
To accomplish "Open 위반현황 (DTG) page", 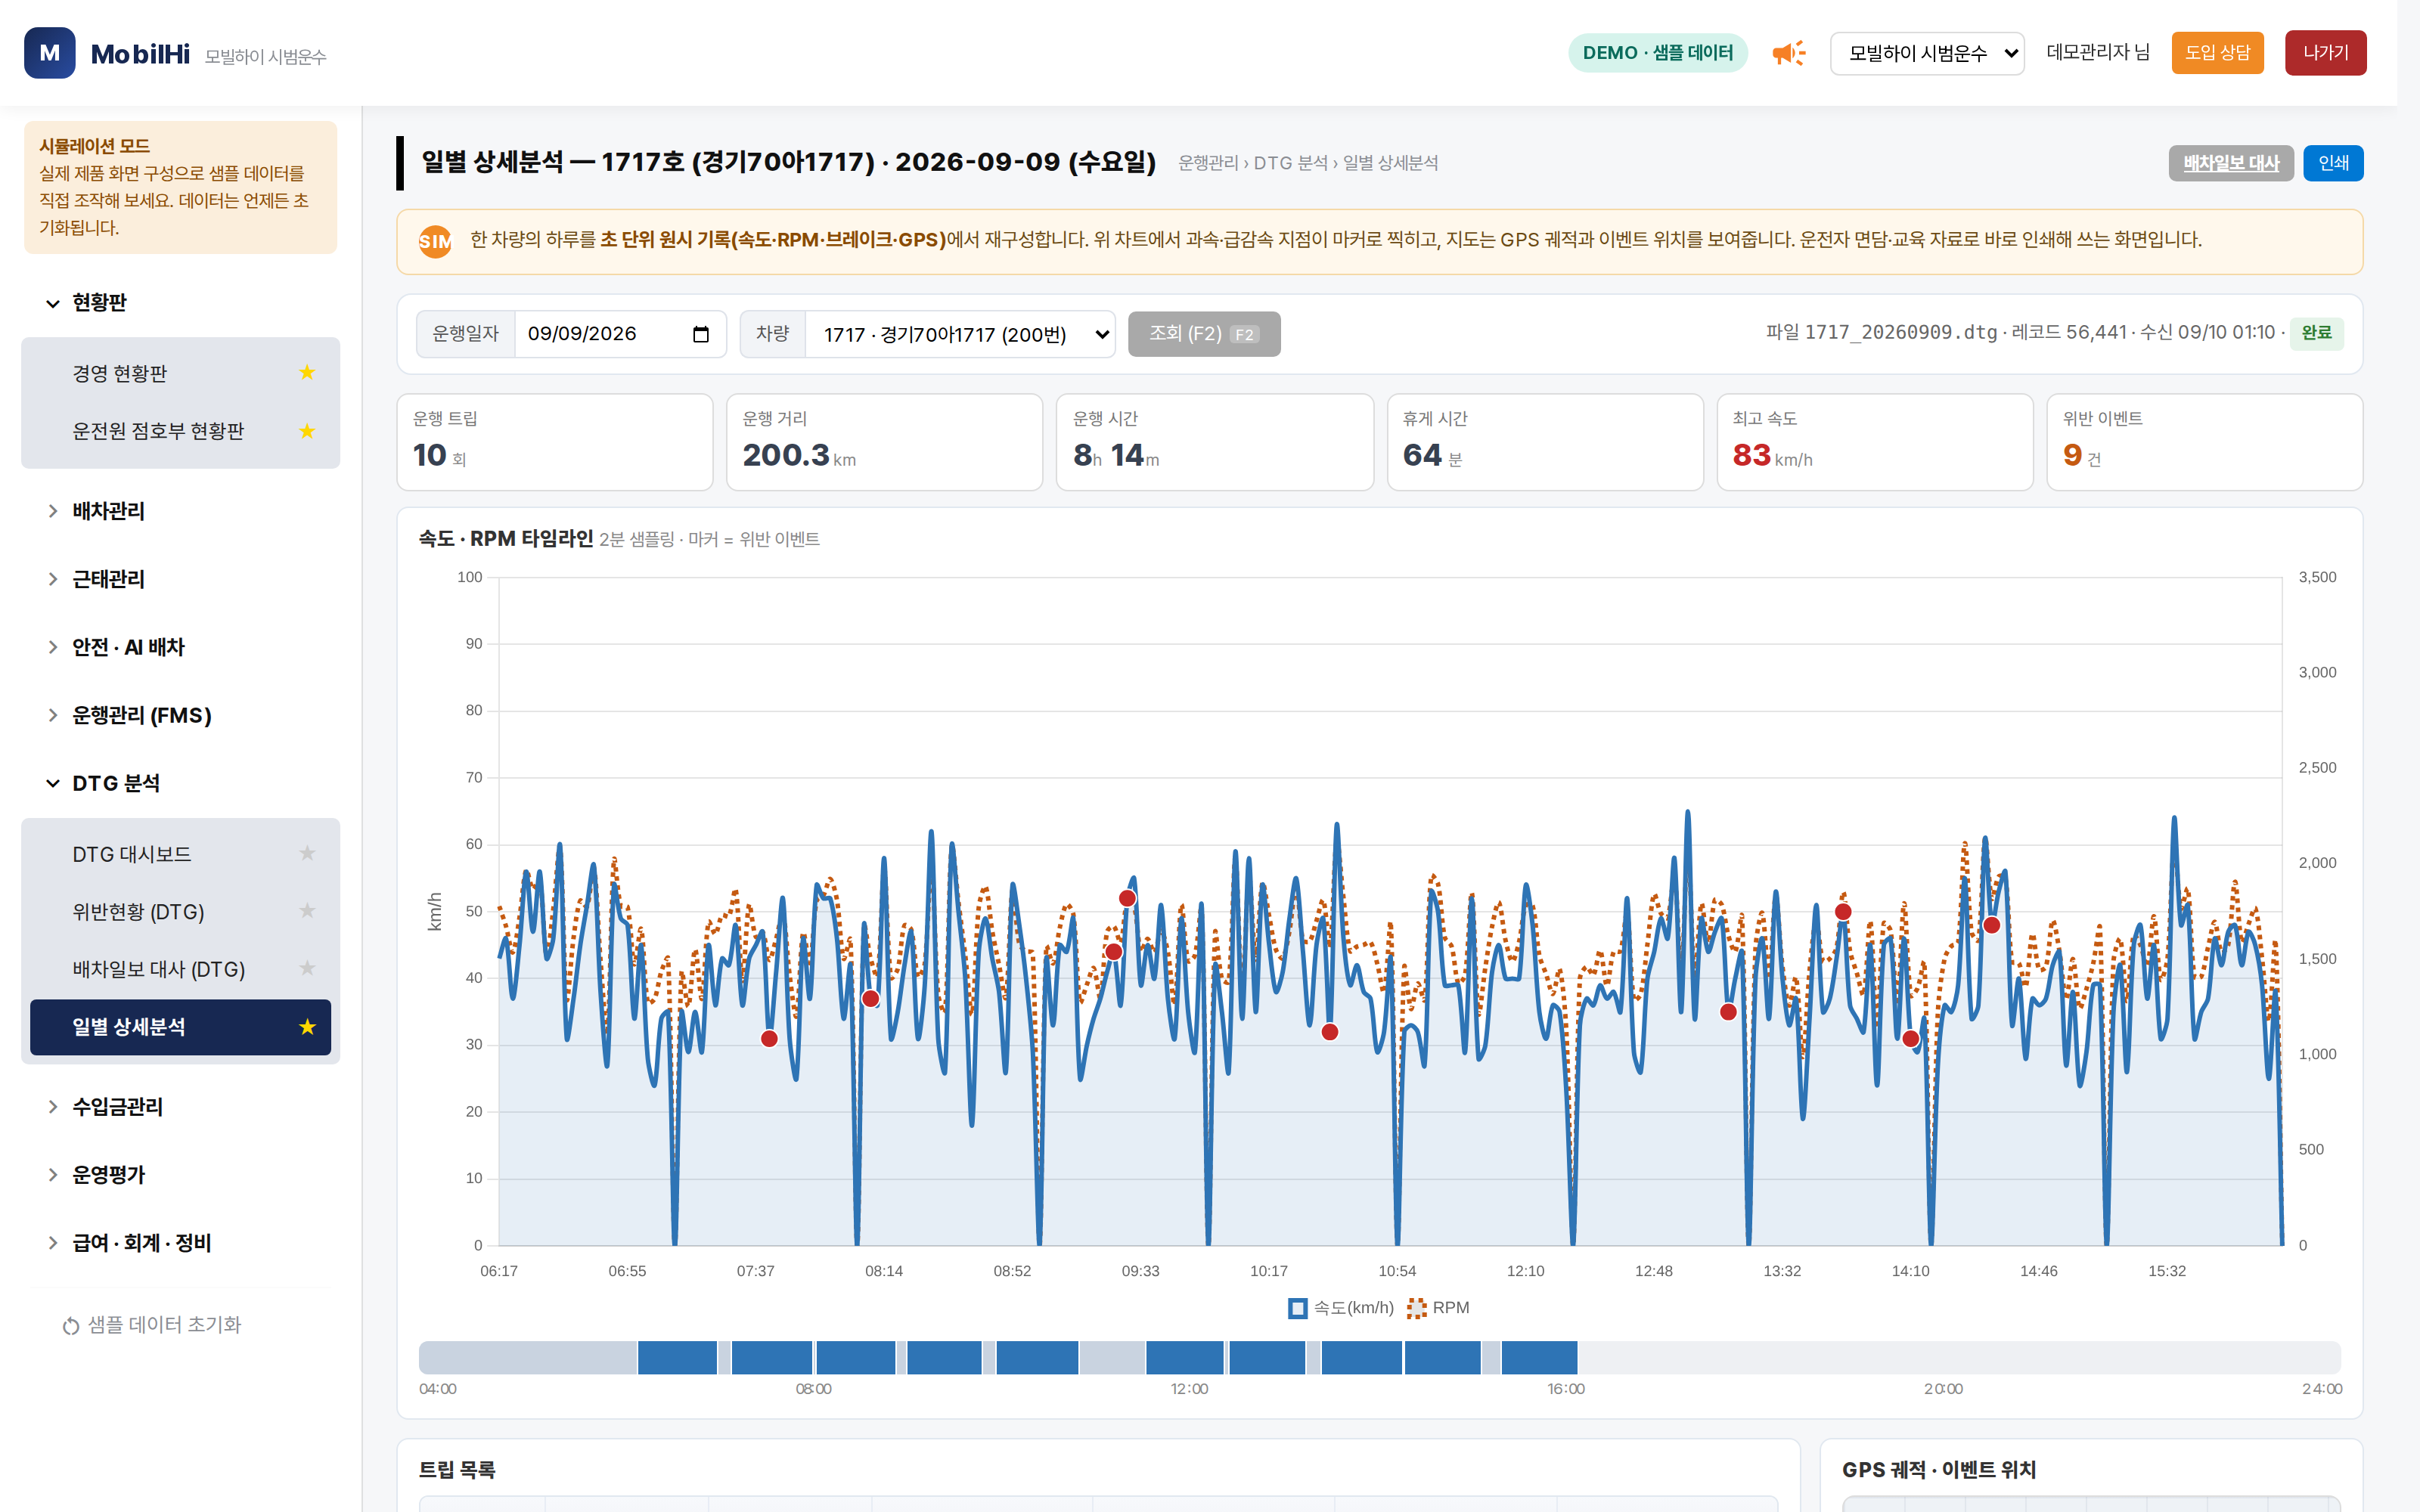I will point(180,912).
